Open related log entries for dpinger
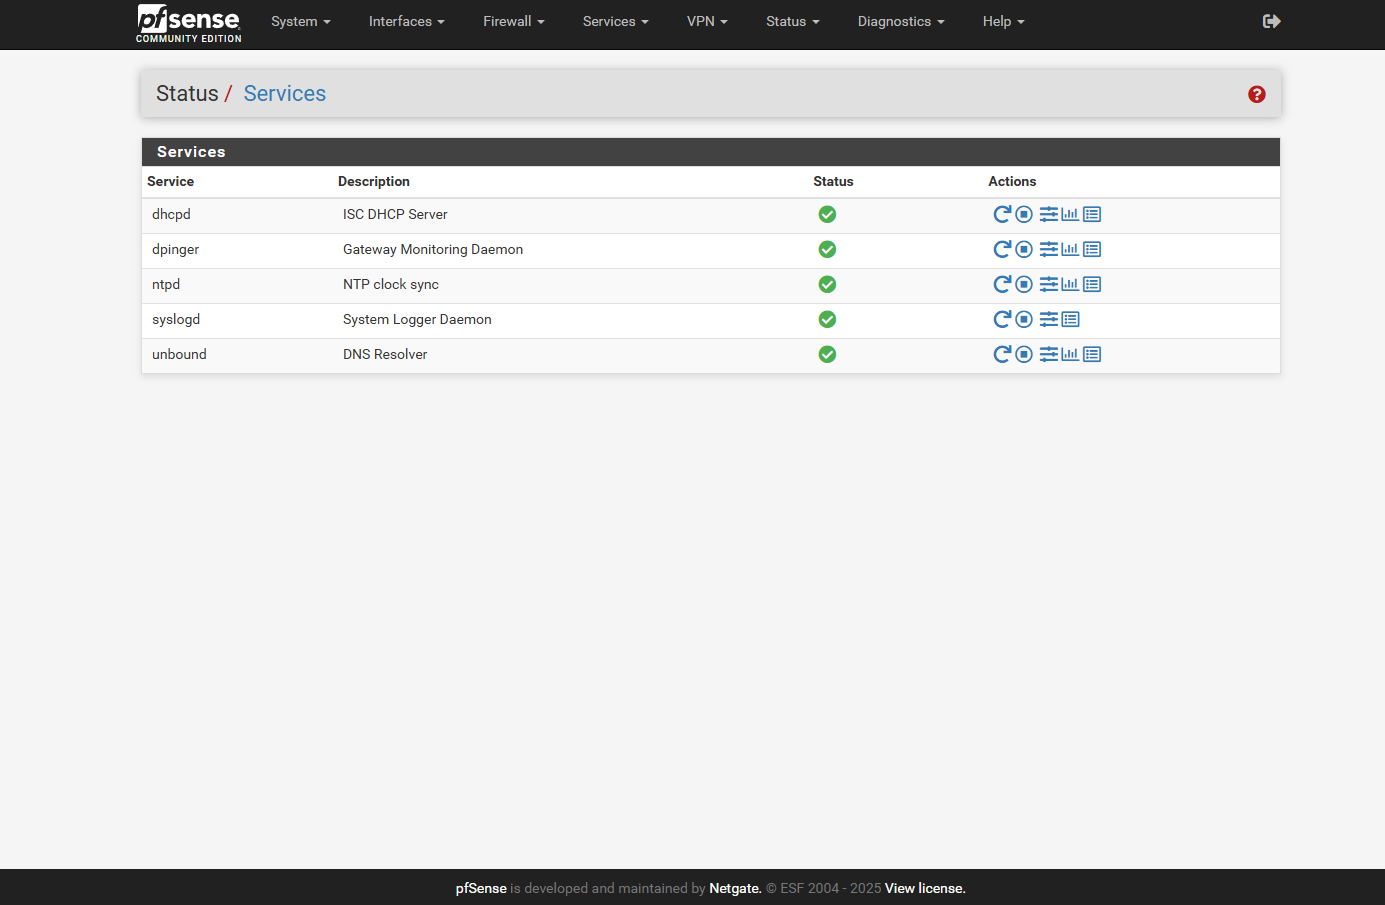Viewport: 1385px width, 905px height. (x=1092, y=249)
